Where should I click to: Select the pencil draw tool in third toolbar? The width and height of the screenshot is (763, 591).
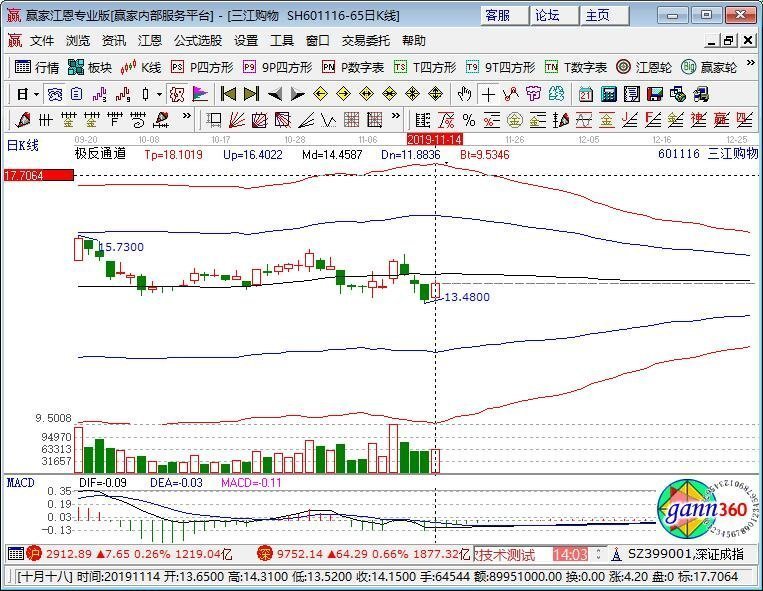pyautogui.click(x=22, y=119)
